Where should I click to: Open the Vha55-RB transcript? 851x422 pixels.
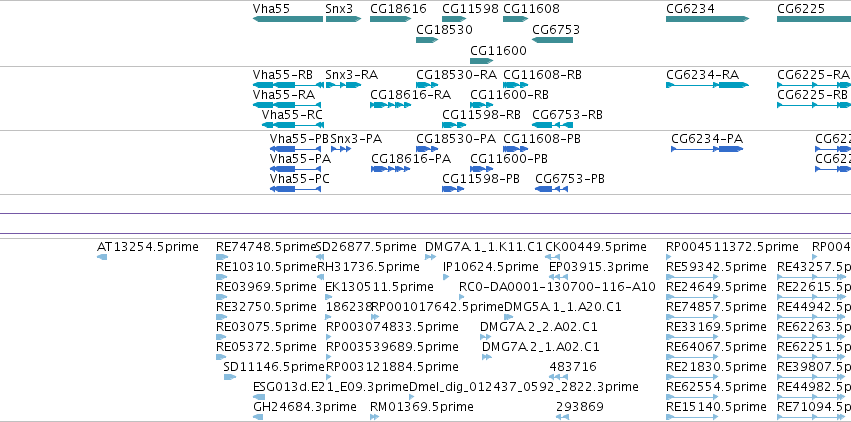point(288,85)
